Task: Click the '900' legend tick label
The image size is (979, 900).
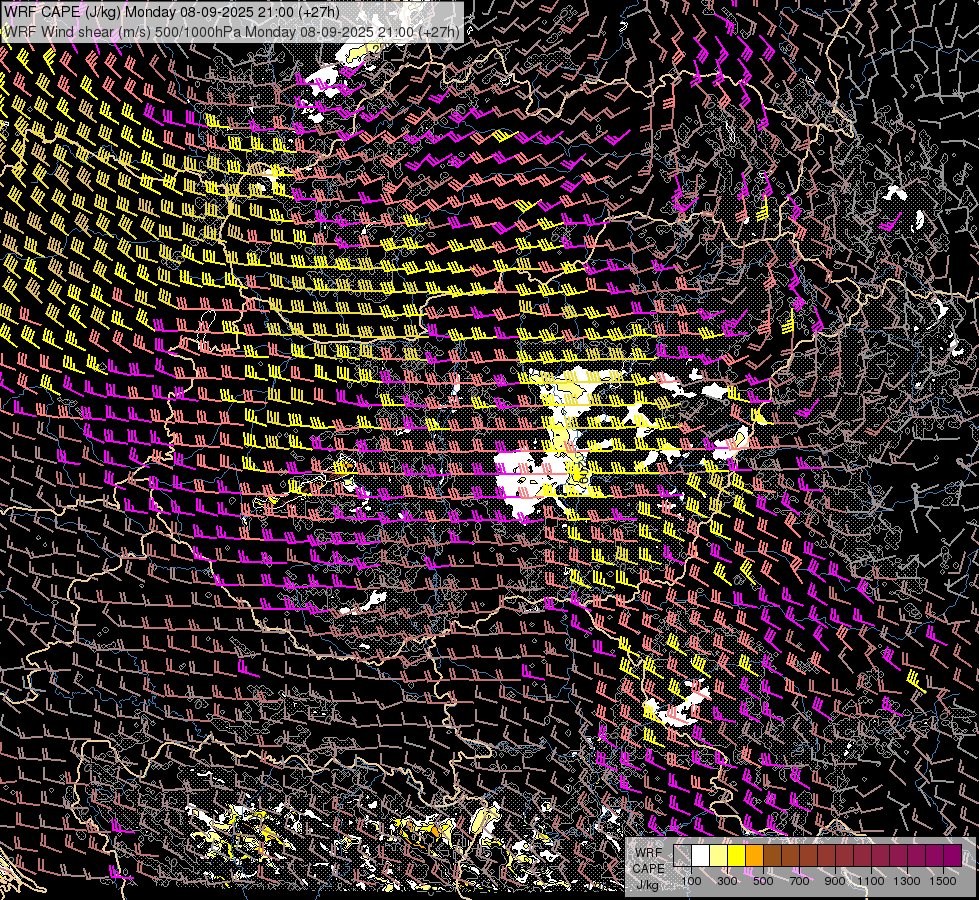Action: (835, 881)
